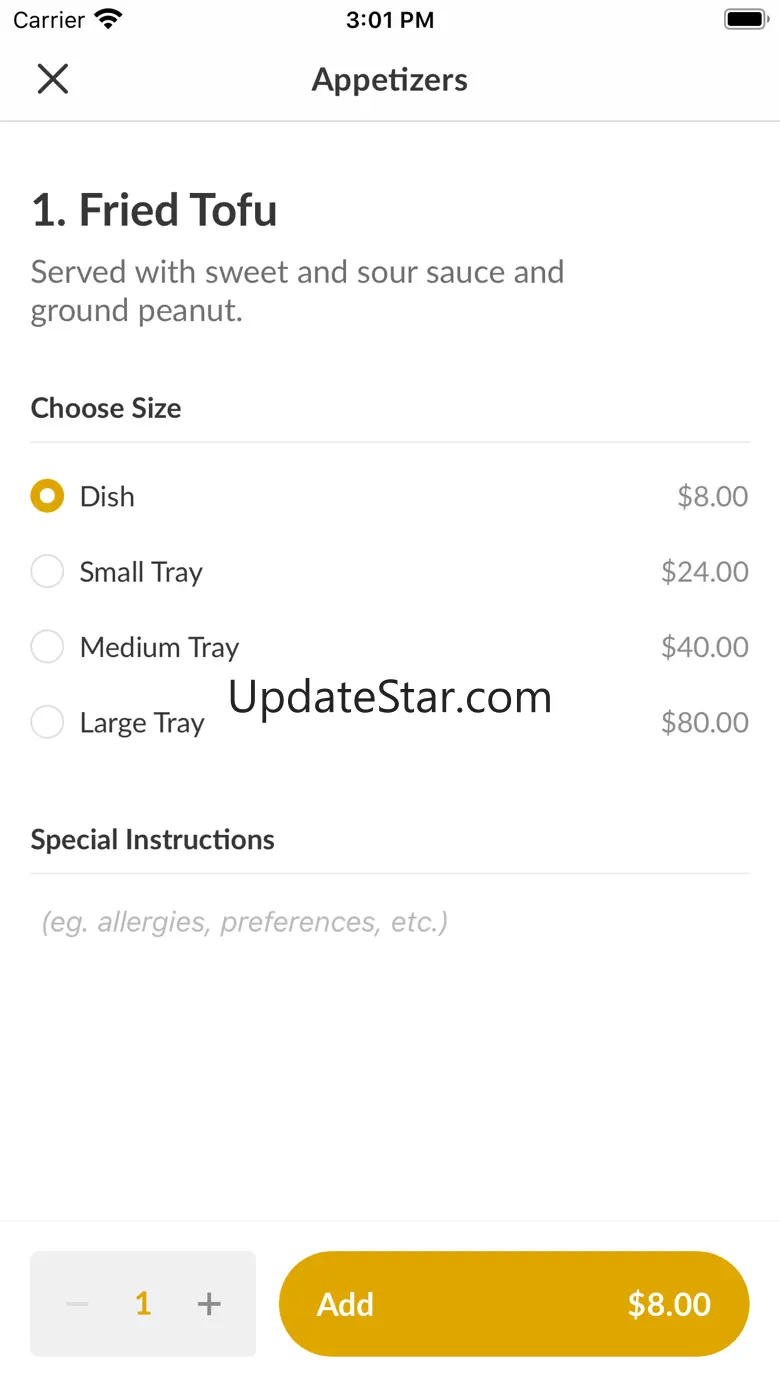Select the Large Tray radio button
Image resolution: width=780 pixels, height=1387 pixels.
tap(47, 721)
